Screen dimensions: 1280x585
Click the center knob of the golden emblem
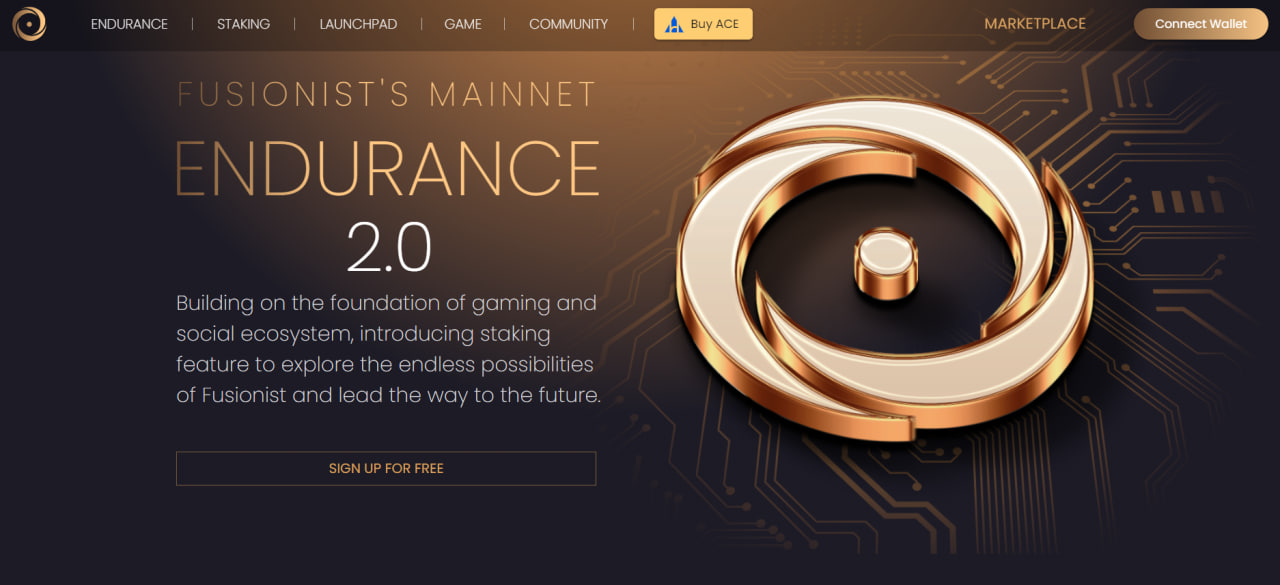point(884,263)
